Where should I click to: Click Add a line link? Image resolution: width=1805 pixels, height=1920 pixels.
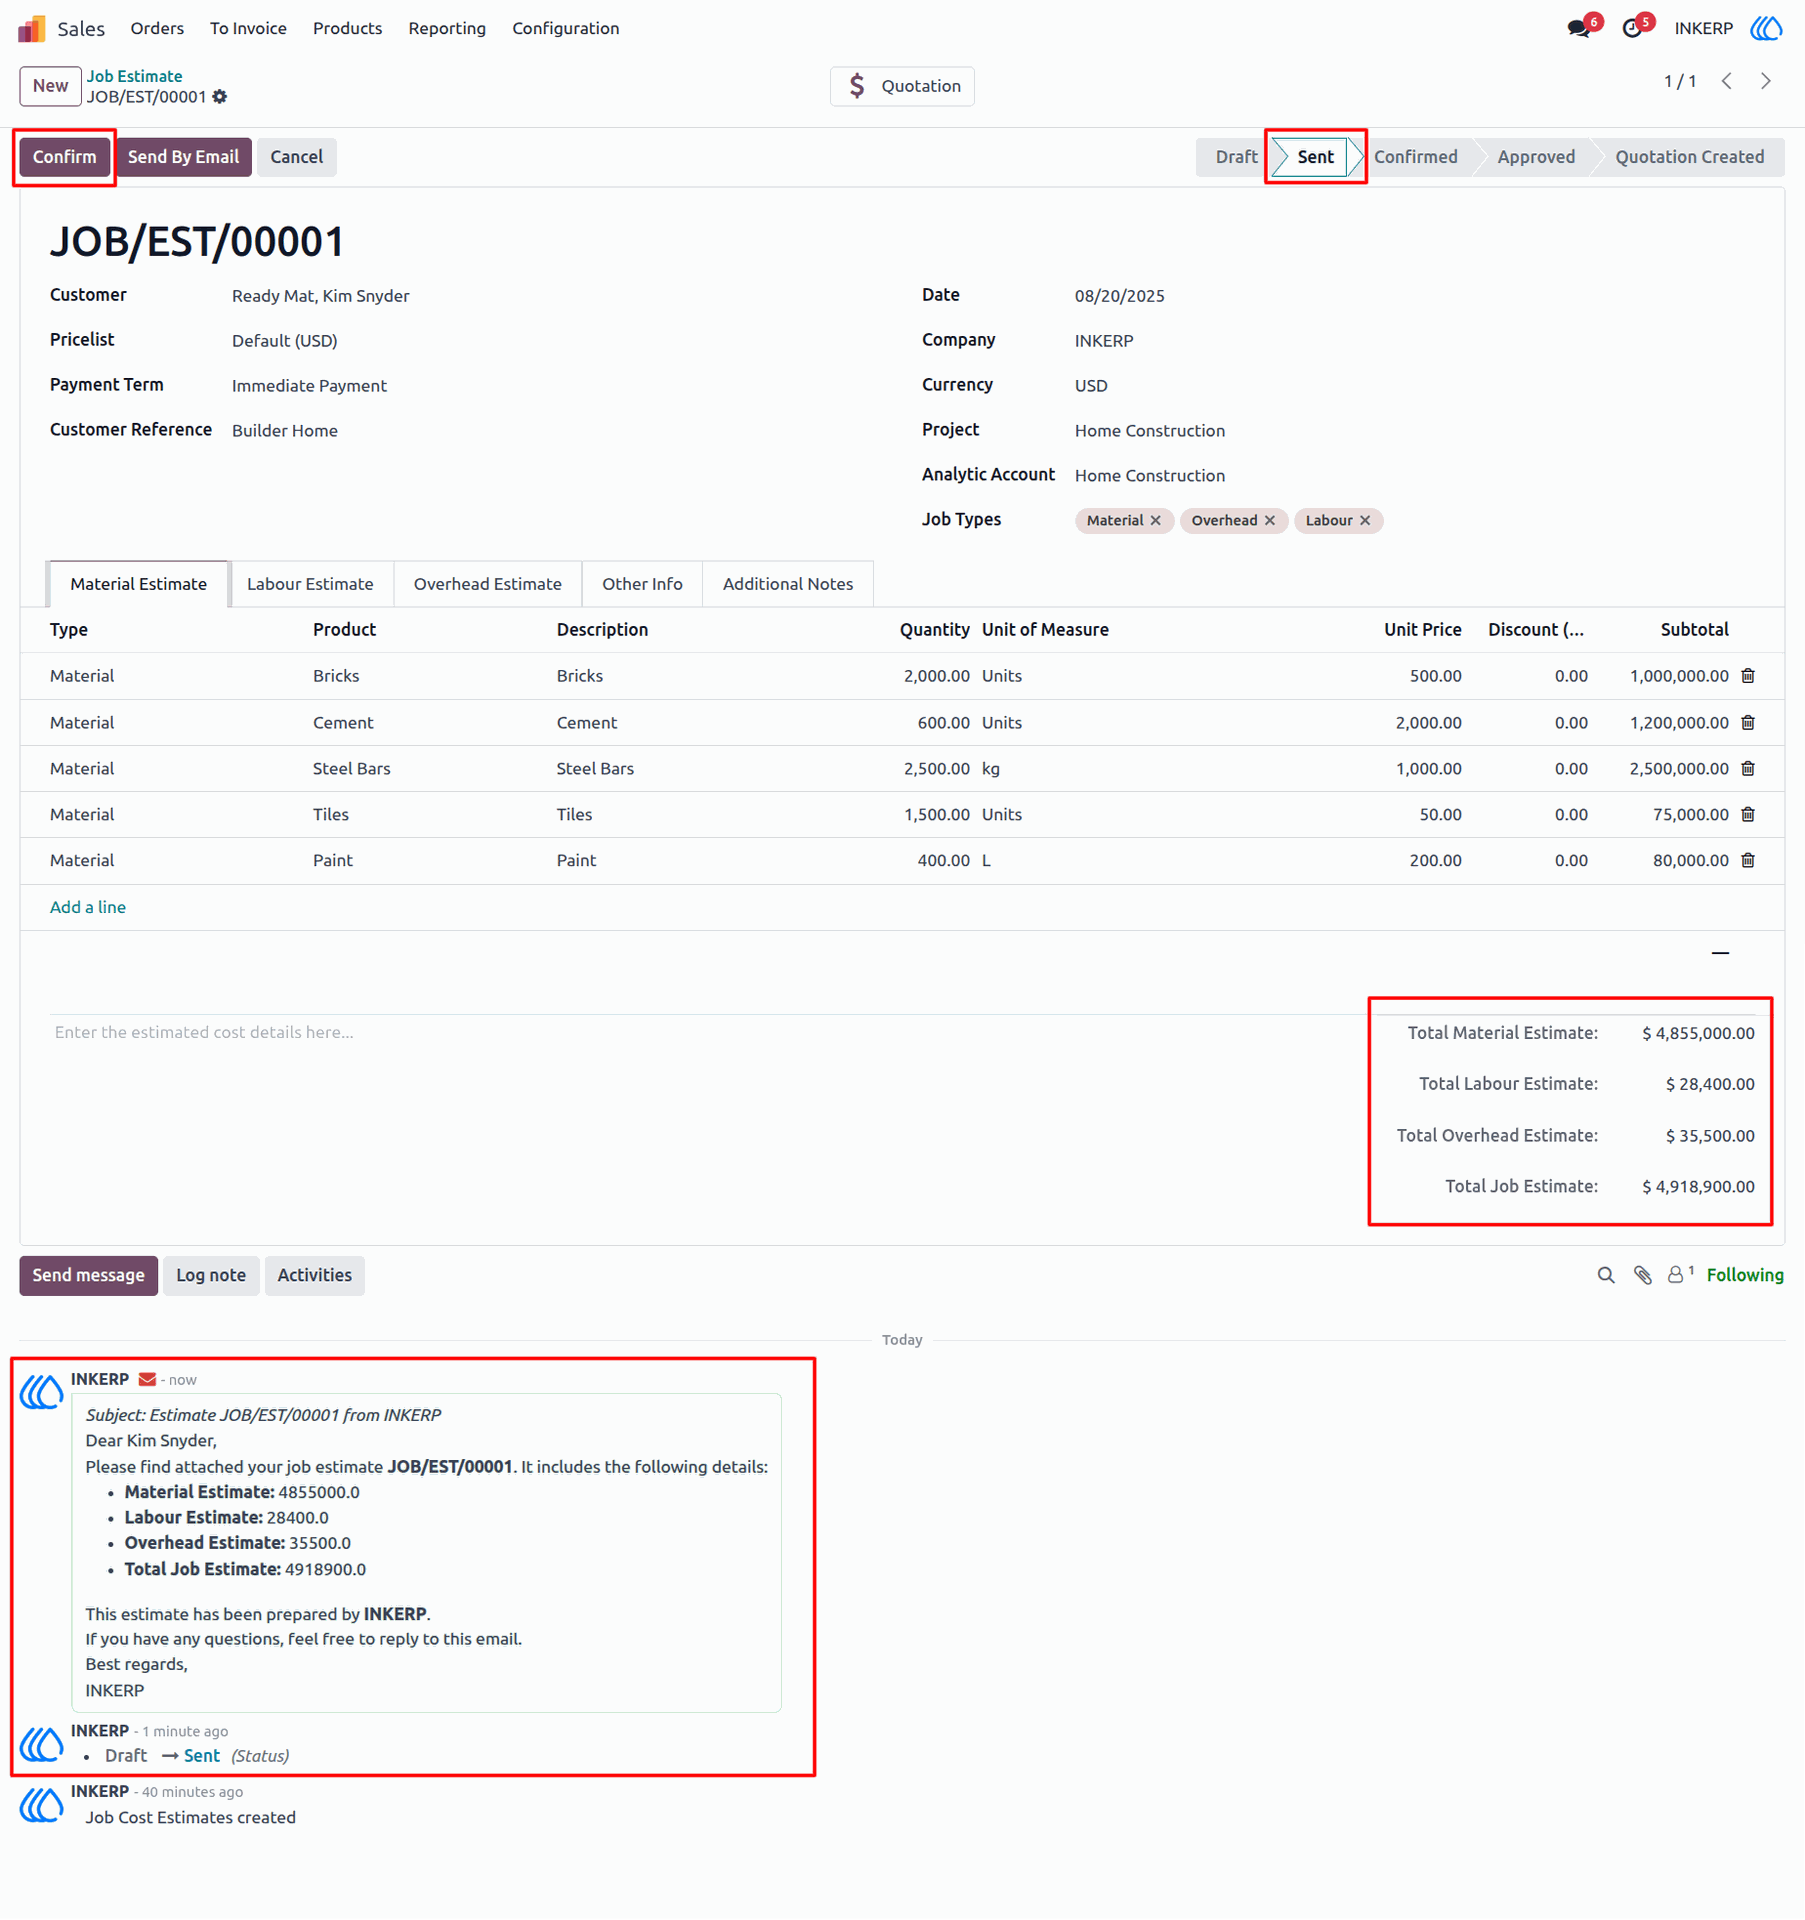pyautogui.click(x=88, y=907)
